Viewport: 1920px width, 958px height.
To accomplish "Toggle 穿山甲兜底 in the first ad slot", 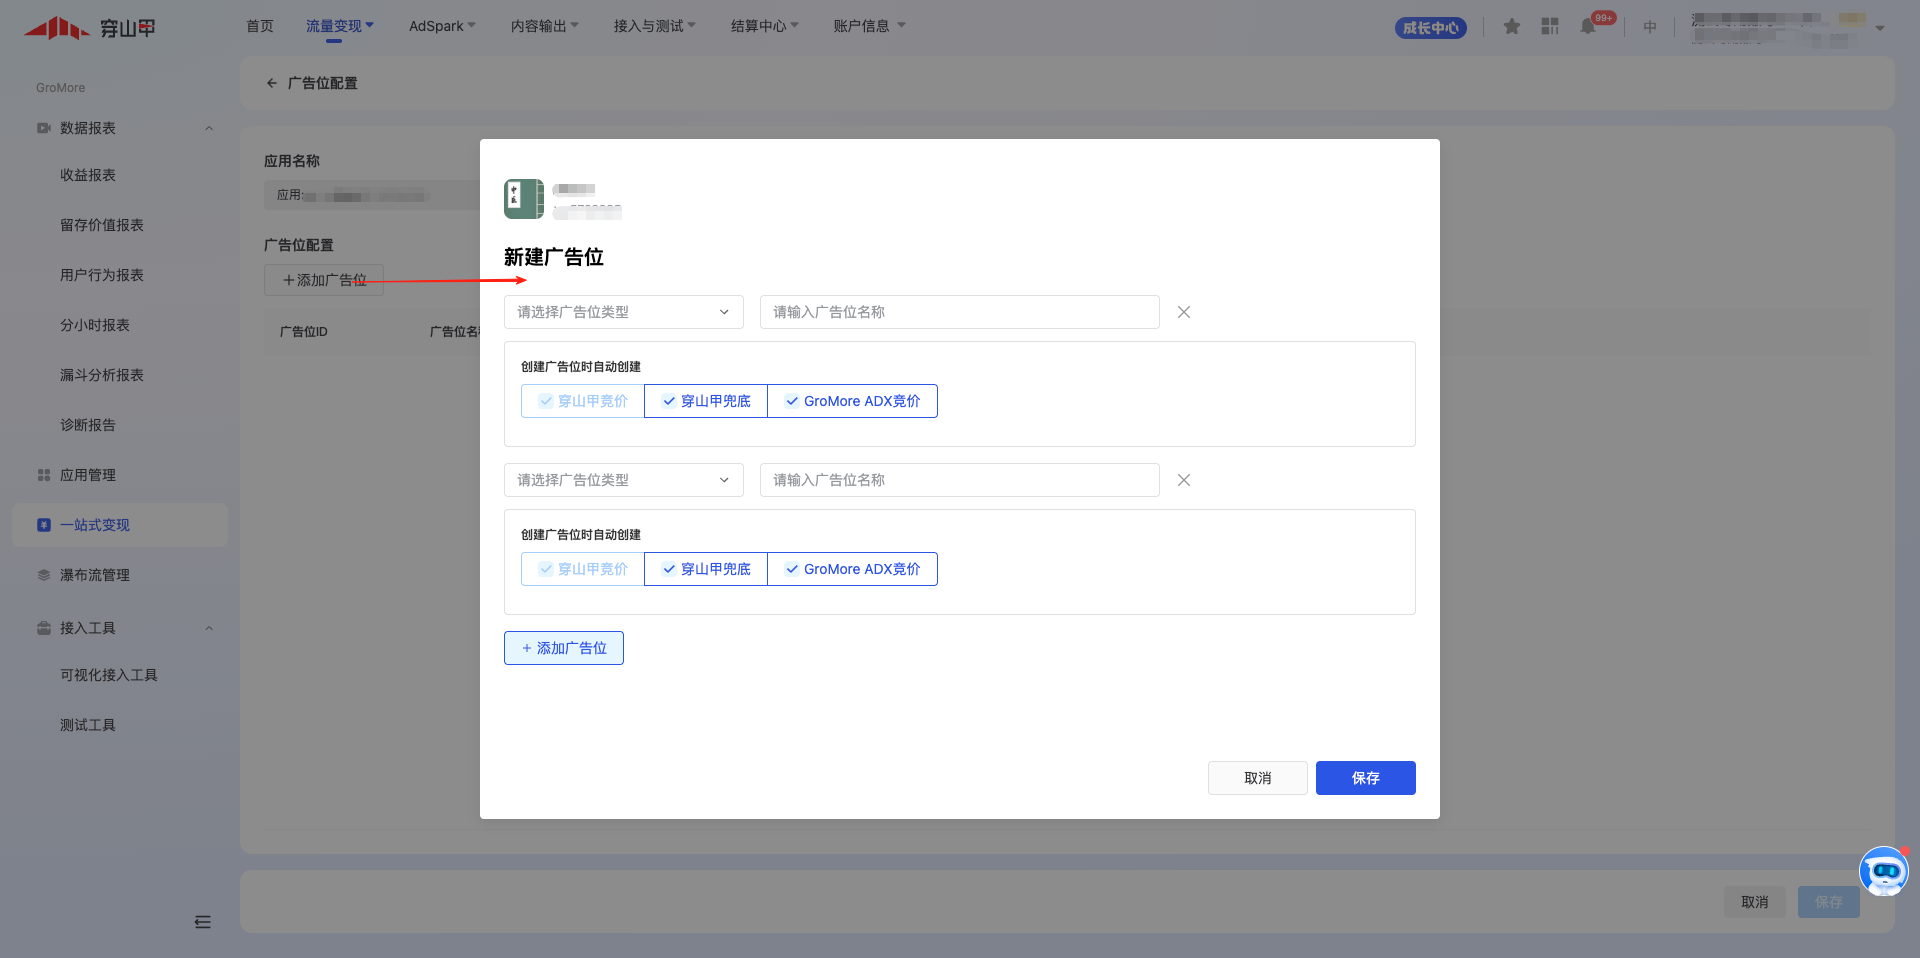I will point(706,401).
